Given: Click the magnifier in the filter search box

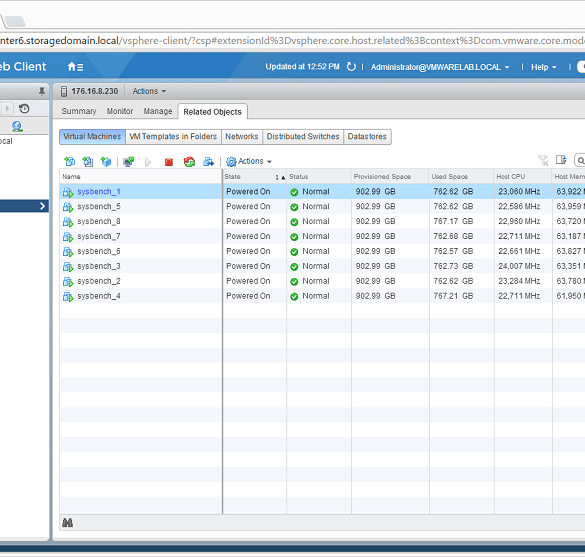Looking at the screenshot, I should click(x=581, y=161).
